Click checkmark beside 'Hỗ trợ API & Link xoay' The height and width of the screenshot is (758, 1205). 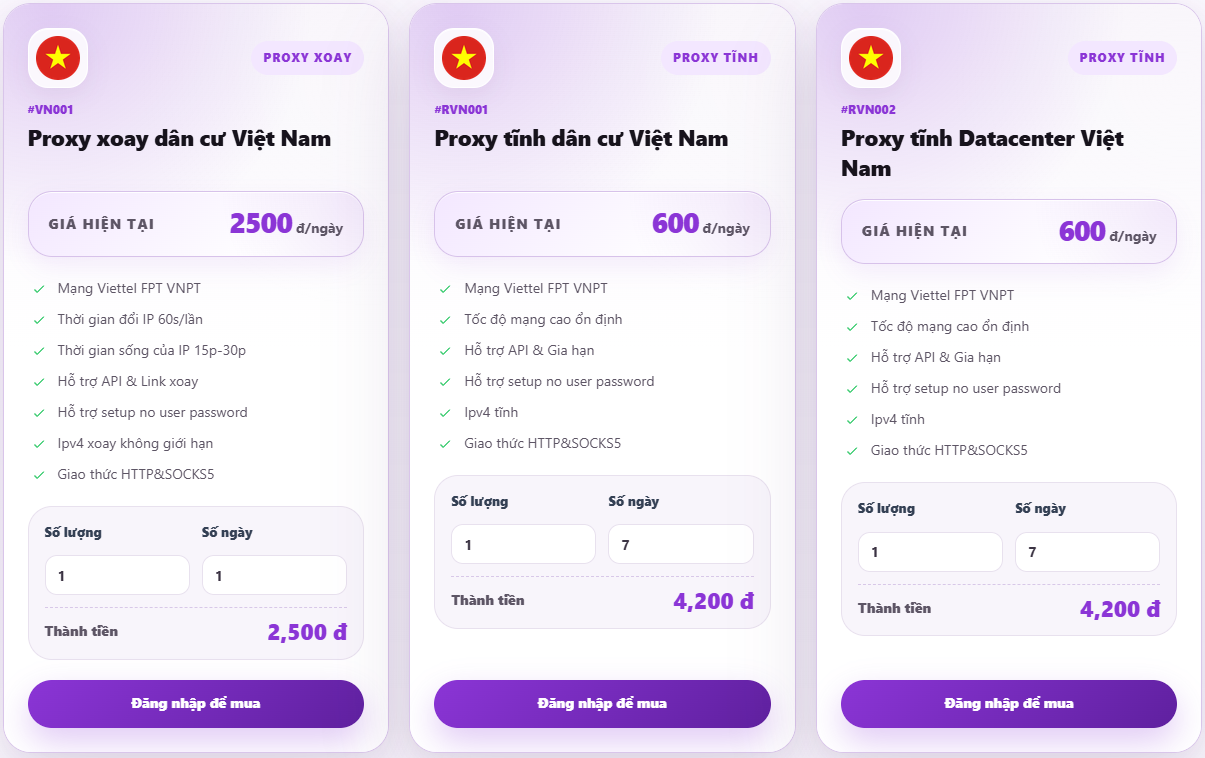39,382
